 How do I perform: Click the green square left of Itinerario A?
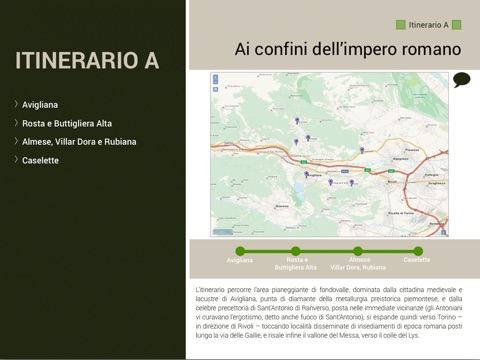[x=400, y=25]
